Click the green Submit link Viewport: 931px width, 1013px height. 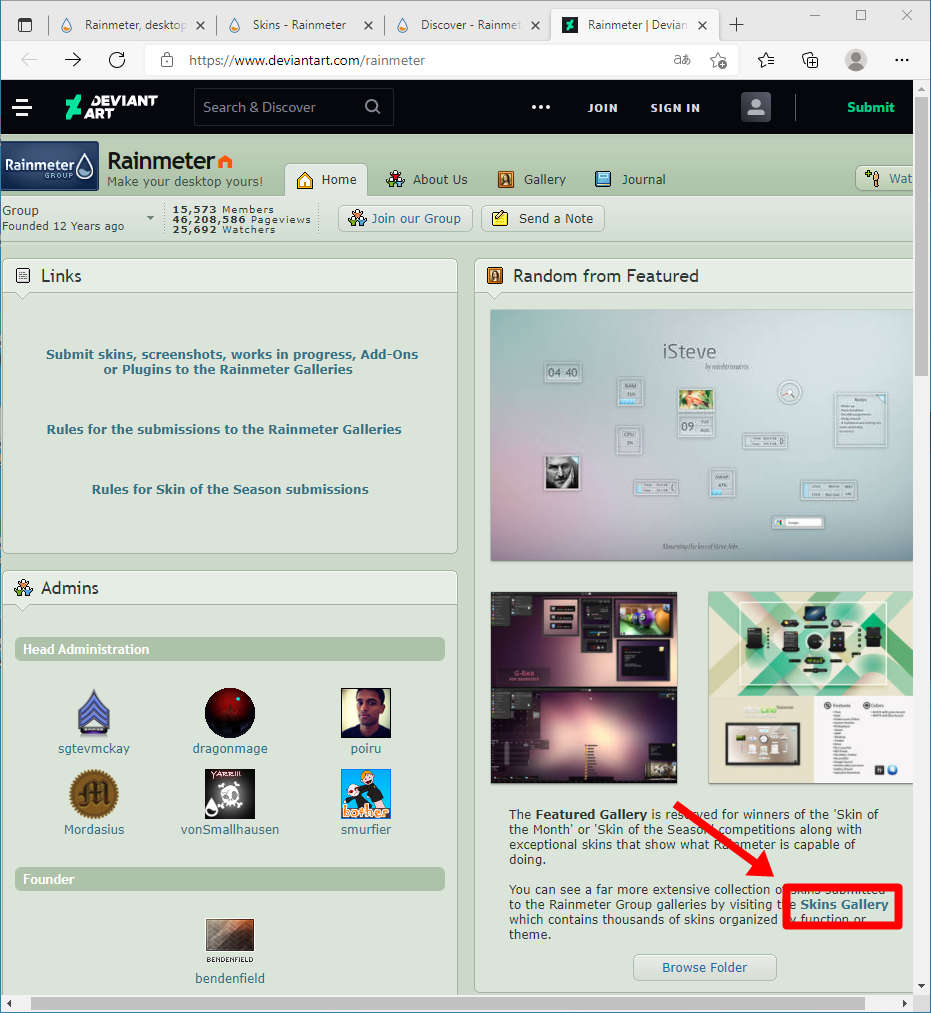pyautogui.click(x=870, y=107)
